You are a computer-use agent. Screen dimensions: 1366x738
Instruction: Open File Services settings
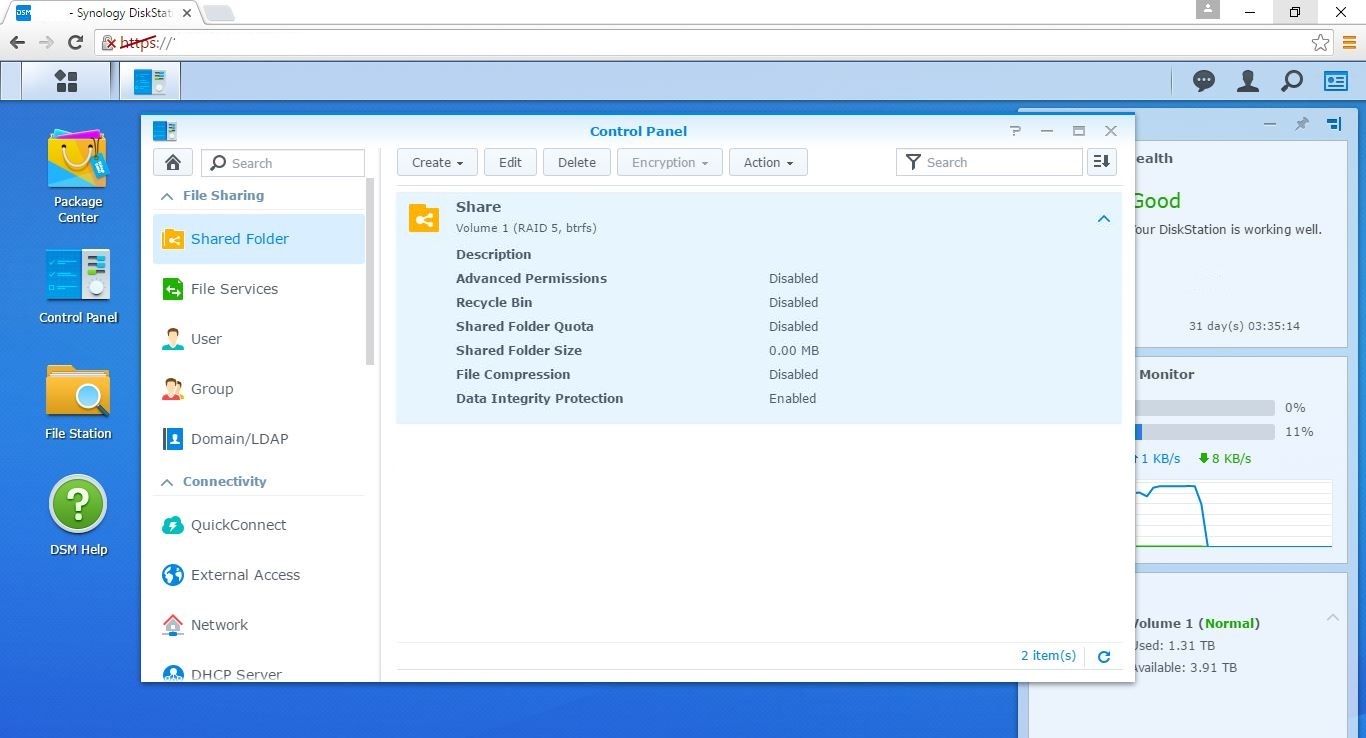pyautogui.click(x=259, y=289)
